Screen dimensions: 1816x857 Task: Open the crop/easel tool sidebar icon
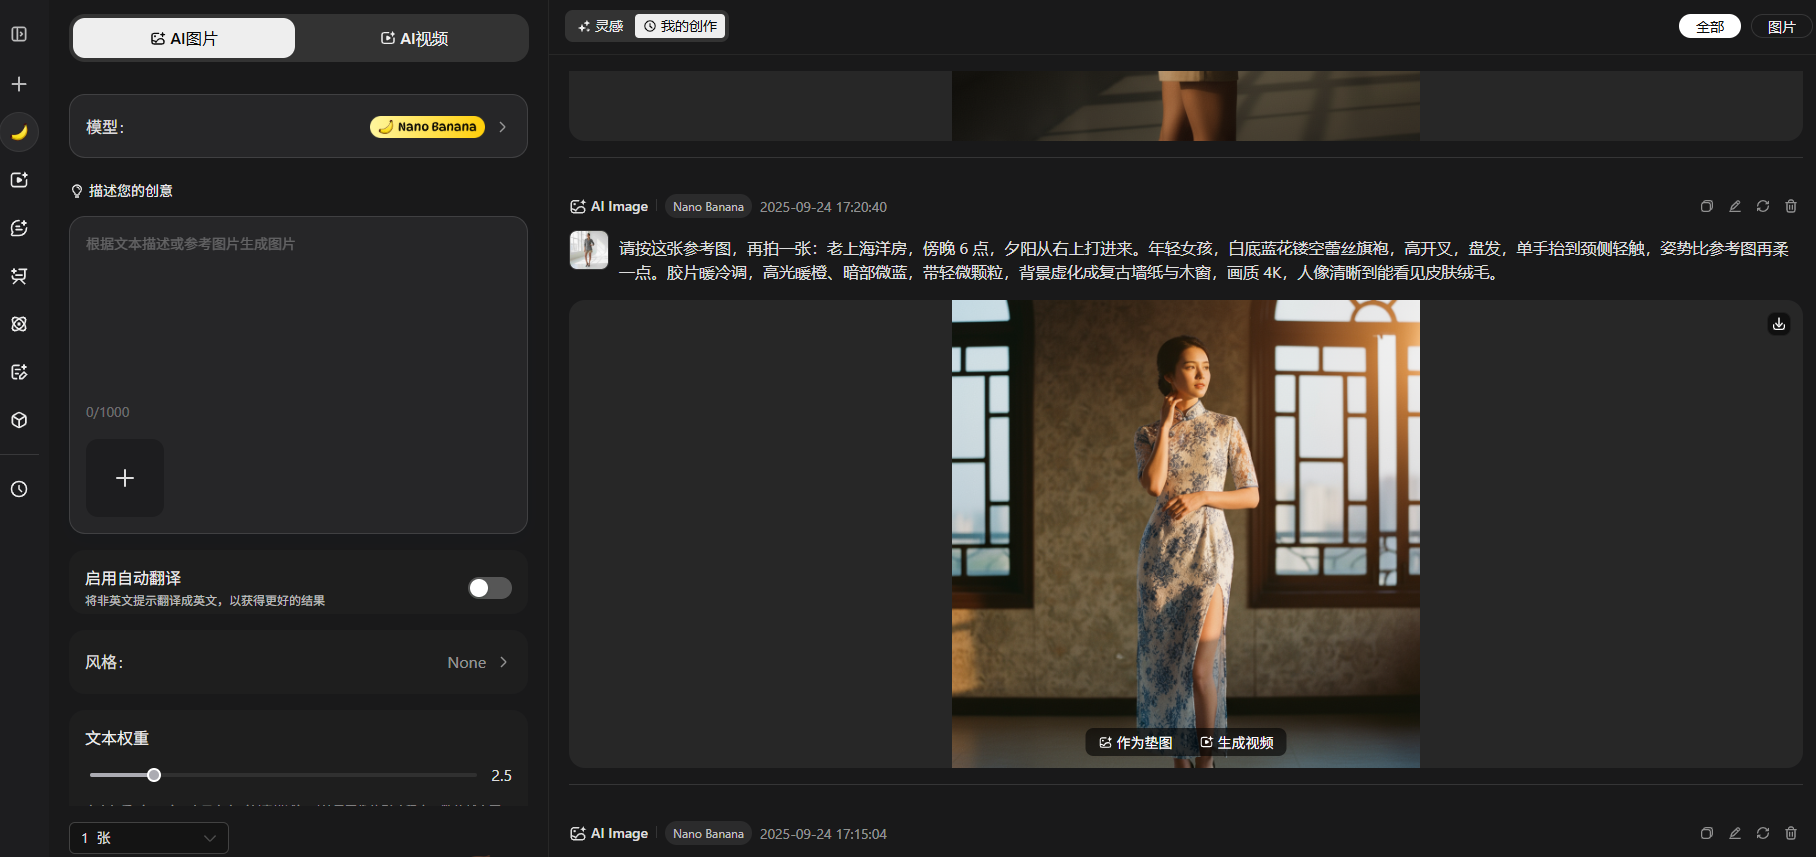(x=19, y=276)
